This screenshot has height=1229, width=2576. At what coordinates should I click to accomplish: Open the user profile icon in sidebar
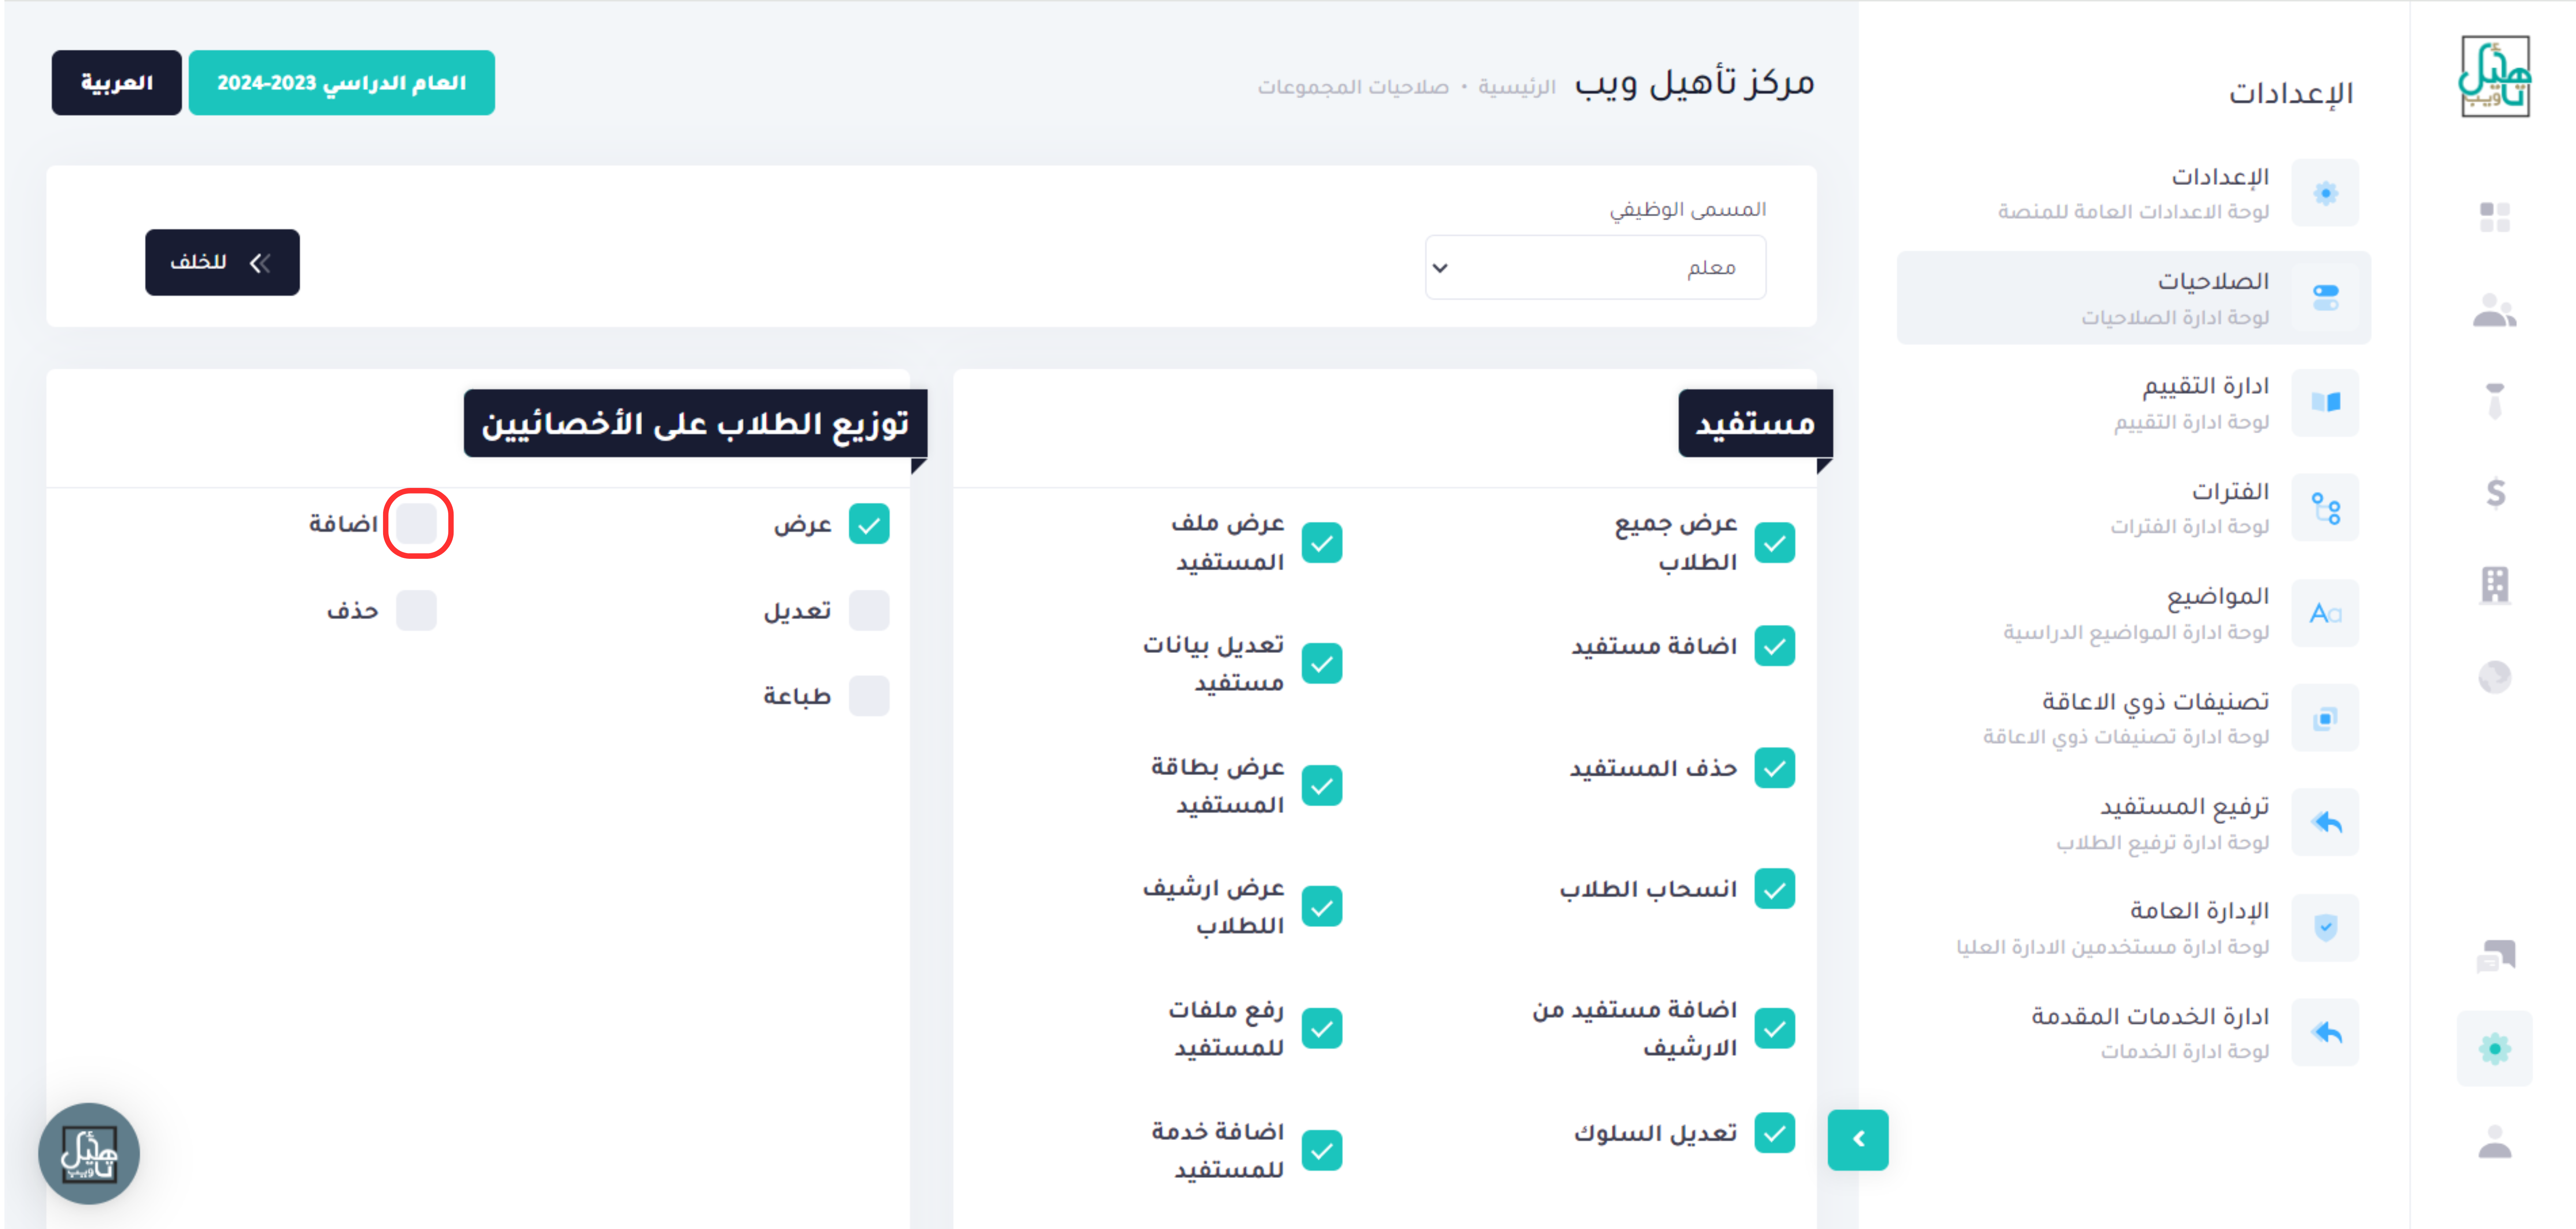tap(2494, 1141)
